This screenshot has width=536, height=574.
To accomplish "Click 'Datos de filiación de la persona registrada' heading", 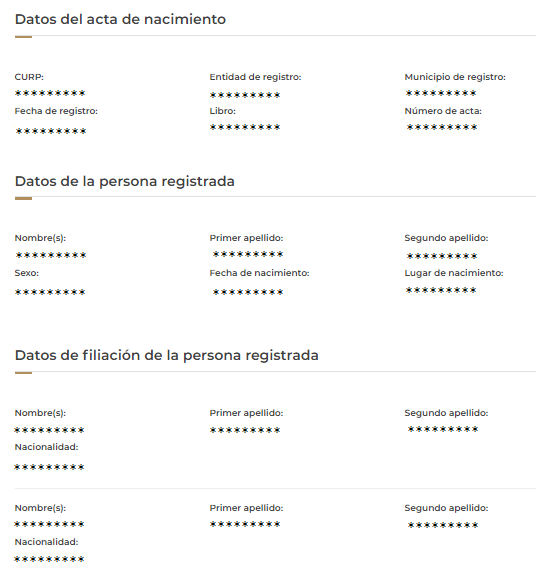I will [167, 355].
